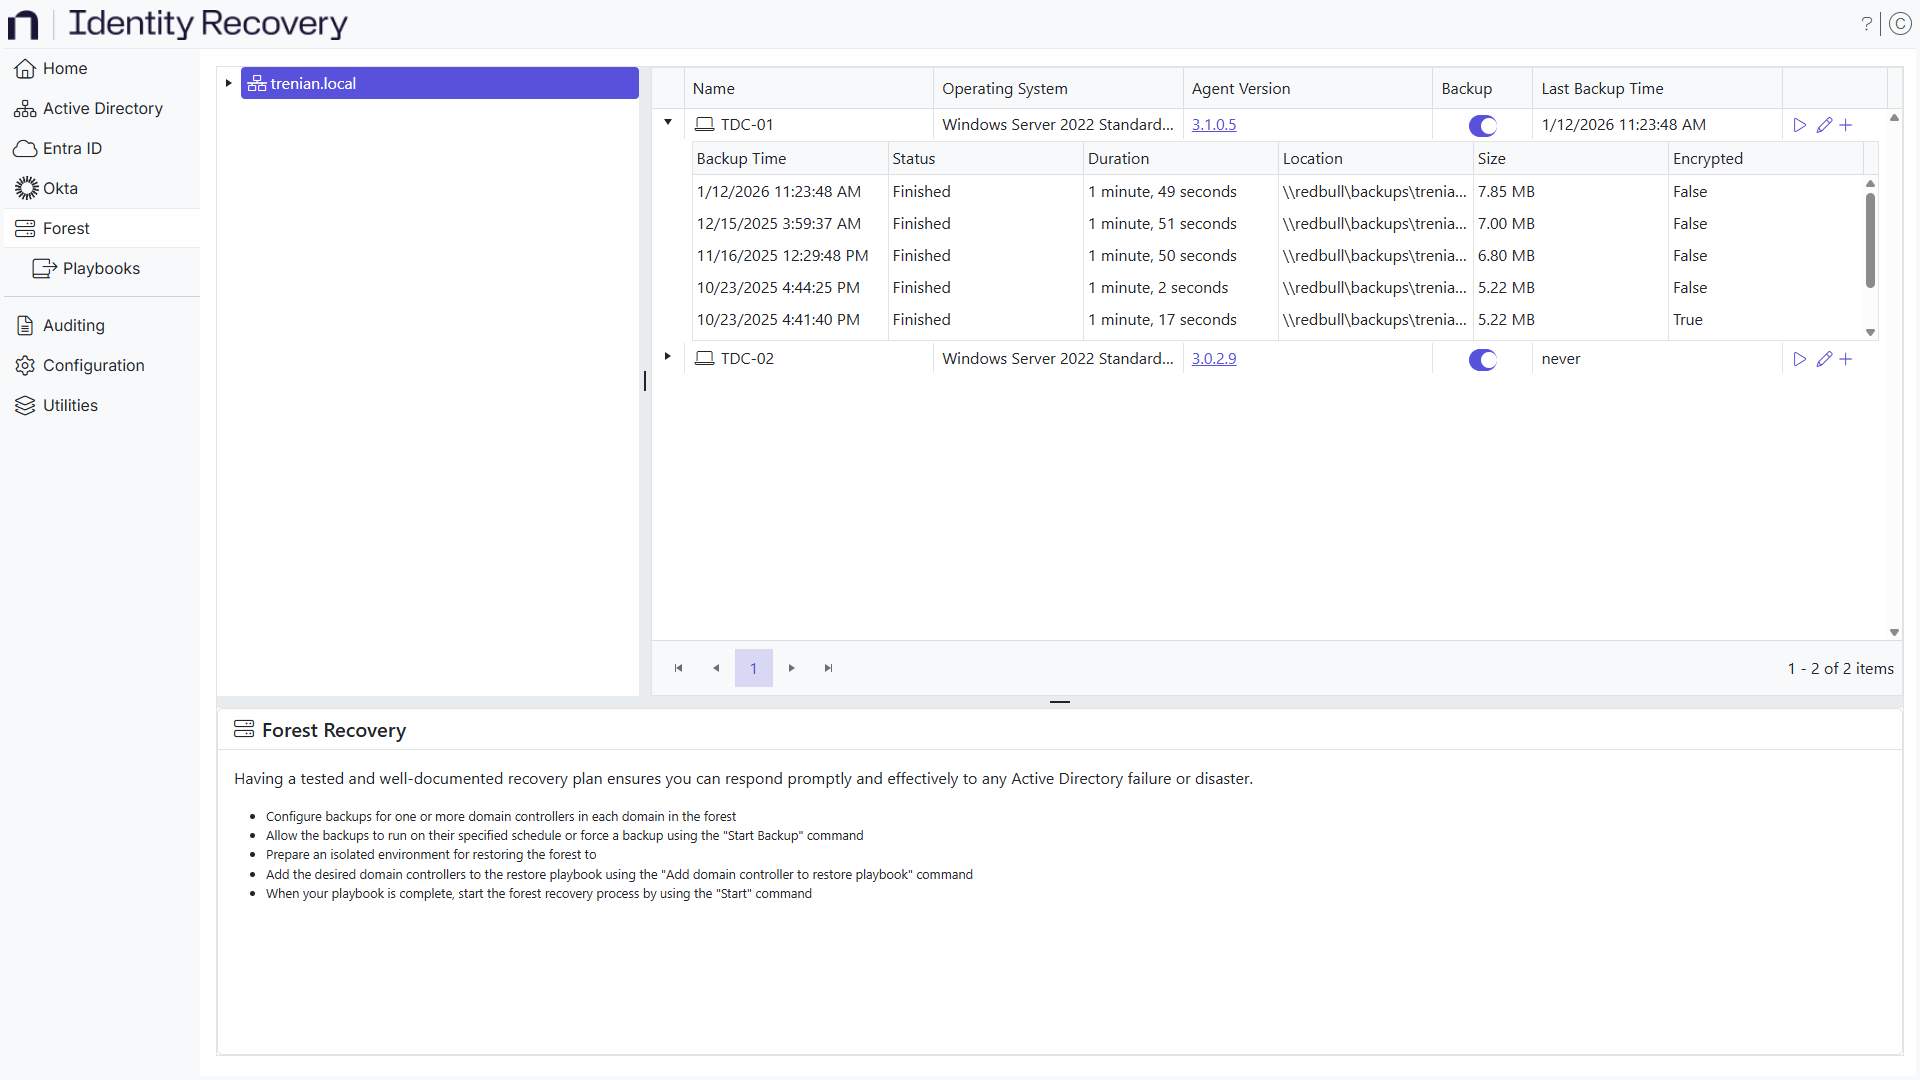Click agent version 3.0.2.9 link for TDC-02
1920x1080 pixels.
(1214, 358)
